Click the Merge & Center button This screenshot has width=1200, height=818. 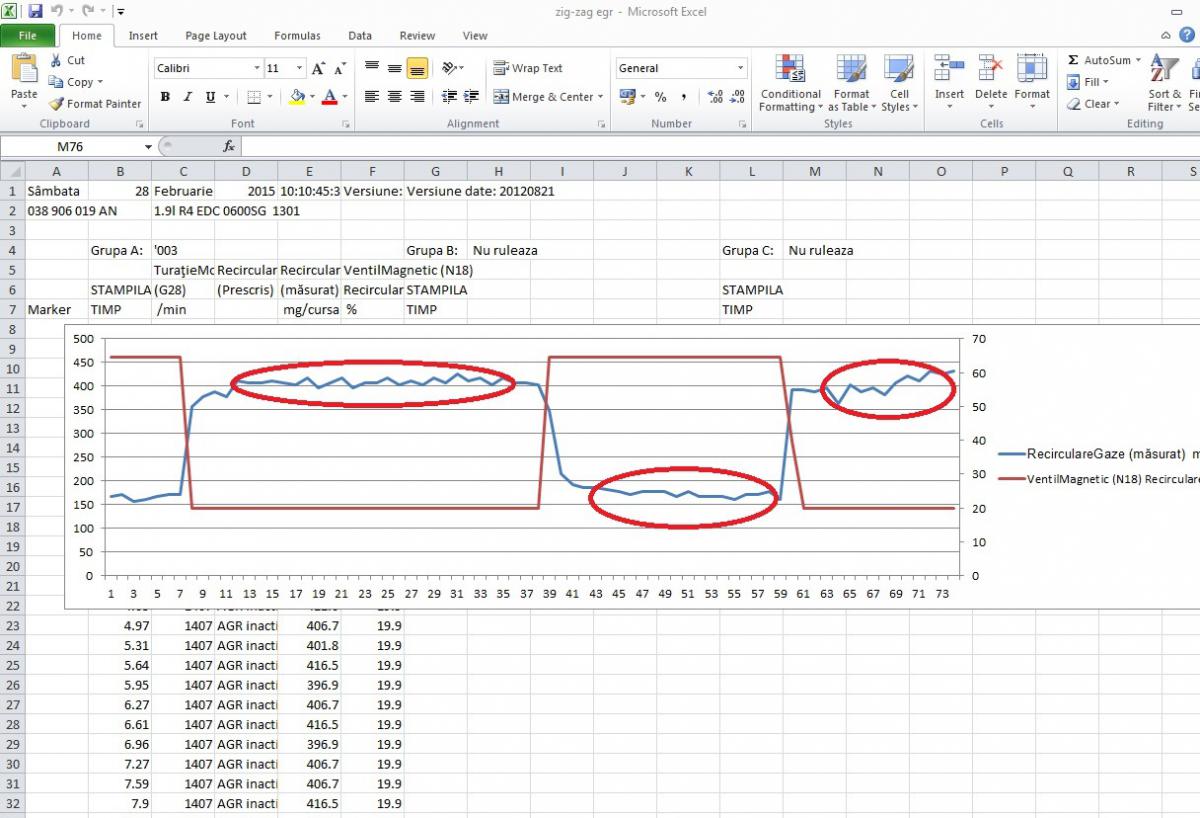point(548,97)
